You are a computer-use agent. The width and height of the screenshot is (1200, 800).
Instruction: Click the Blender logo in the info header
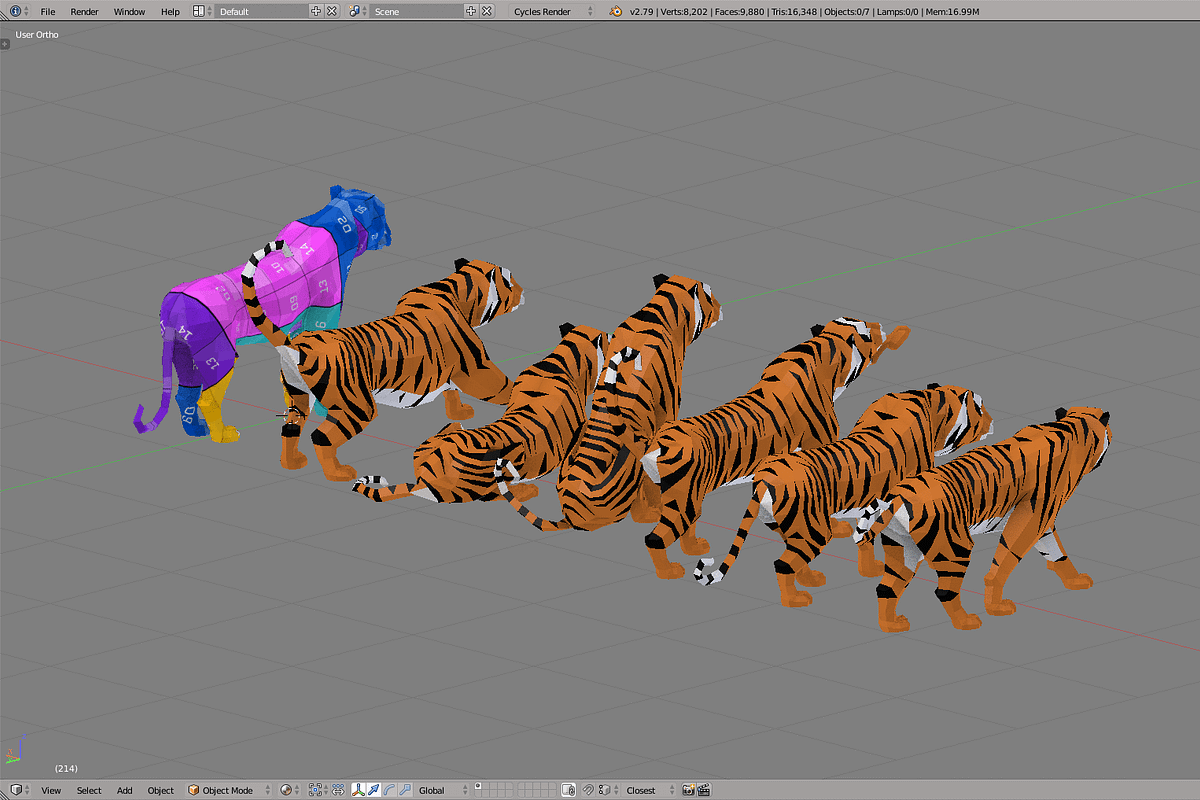[616, 11]
